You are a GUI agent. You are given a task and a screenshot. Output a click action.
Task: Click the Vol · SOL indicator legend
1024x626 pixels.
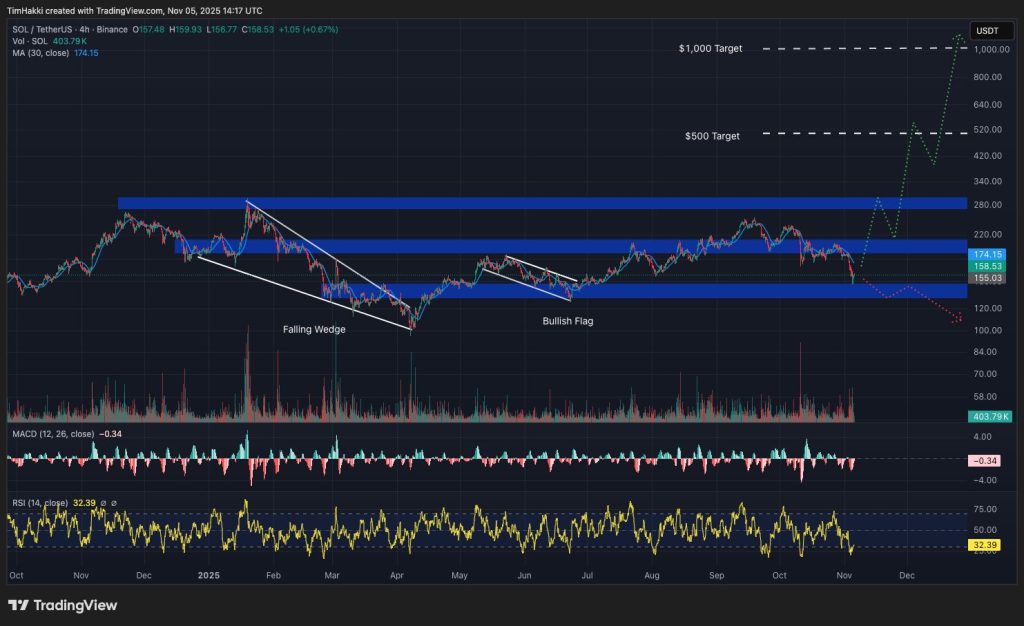pos(30,41)
